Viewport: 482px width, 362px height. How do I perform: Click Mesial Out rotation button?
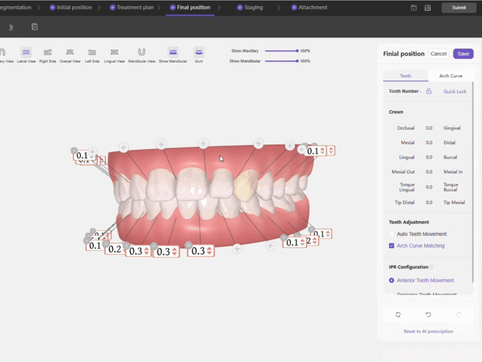tap(403, 172)
